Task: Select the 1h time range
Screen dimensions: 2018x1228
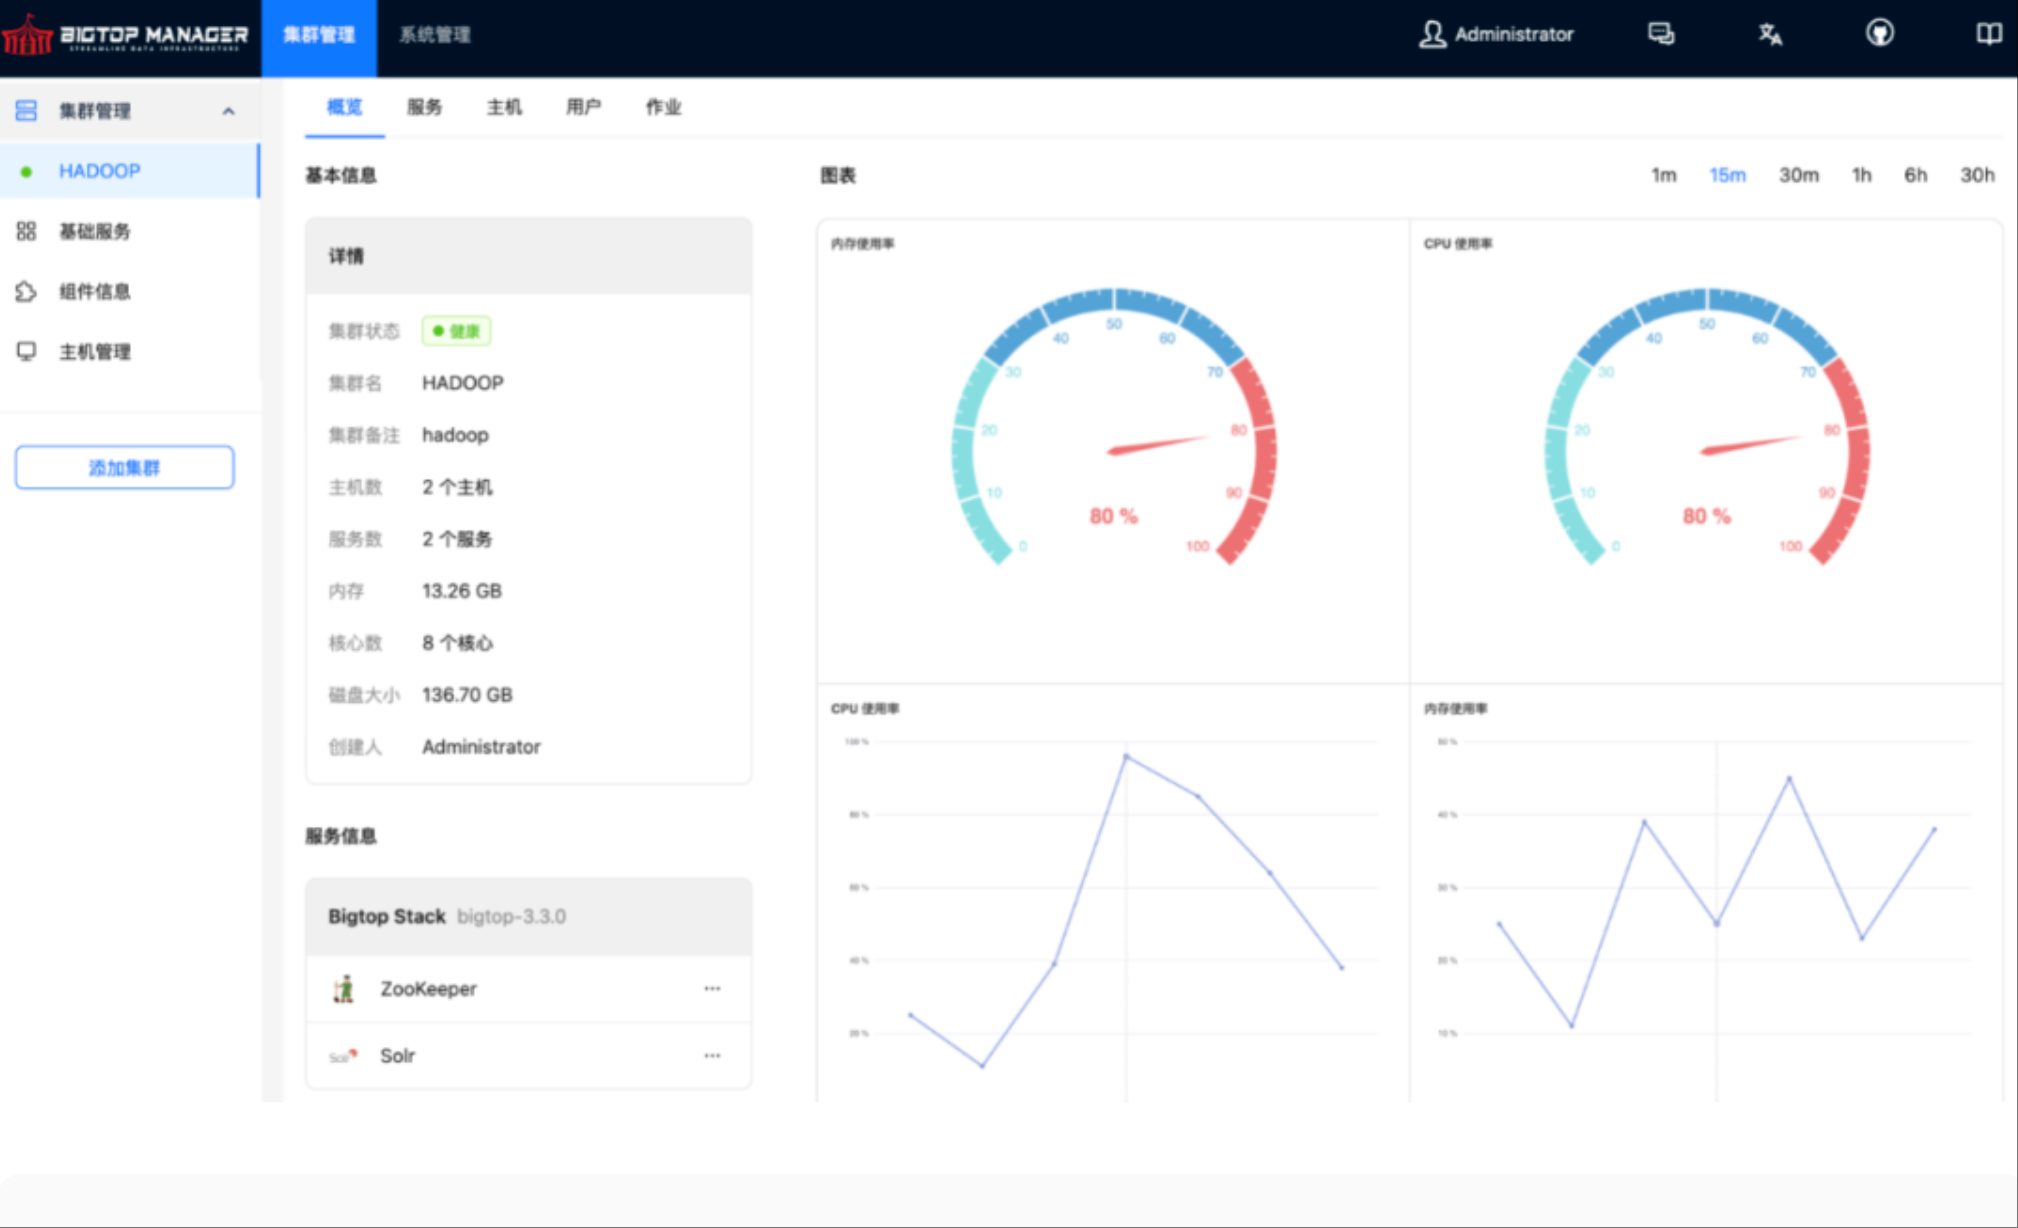Action: click(1862, 174)
